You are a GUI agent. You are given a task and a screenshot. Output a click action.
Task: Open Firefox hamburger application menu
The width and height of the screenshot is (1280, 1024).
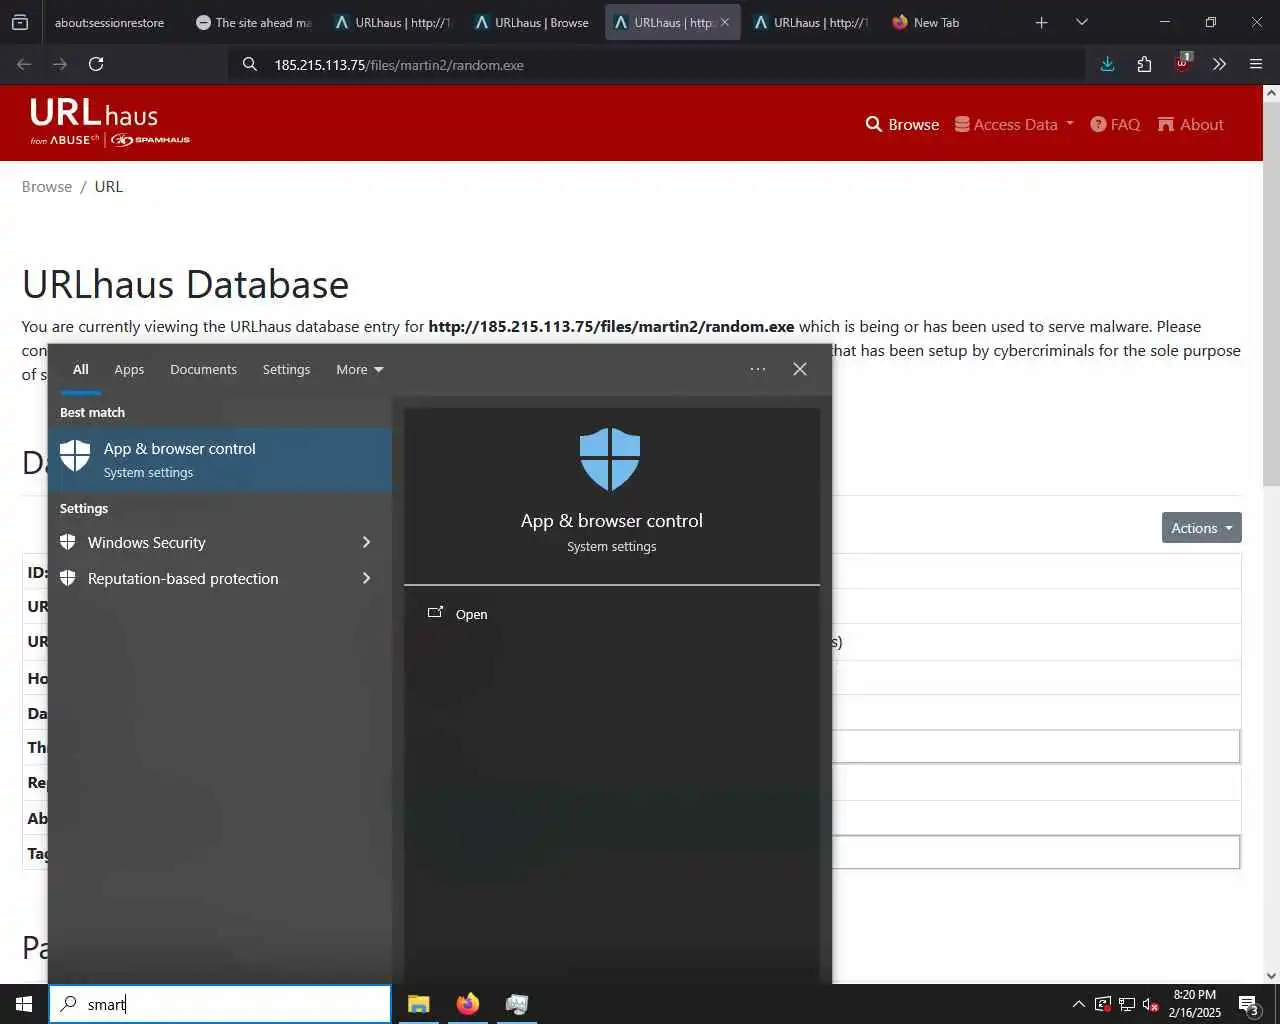(x=1256, y=64)
